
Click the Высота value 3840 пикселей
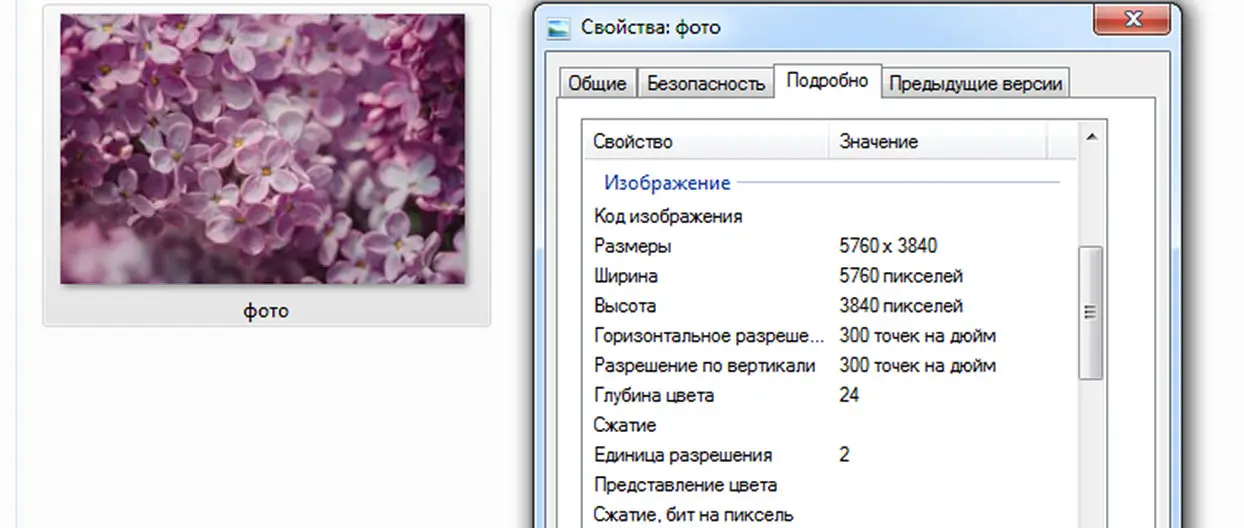click(901, 306)
